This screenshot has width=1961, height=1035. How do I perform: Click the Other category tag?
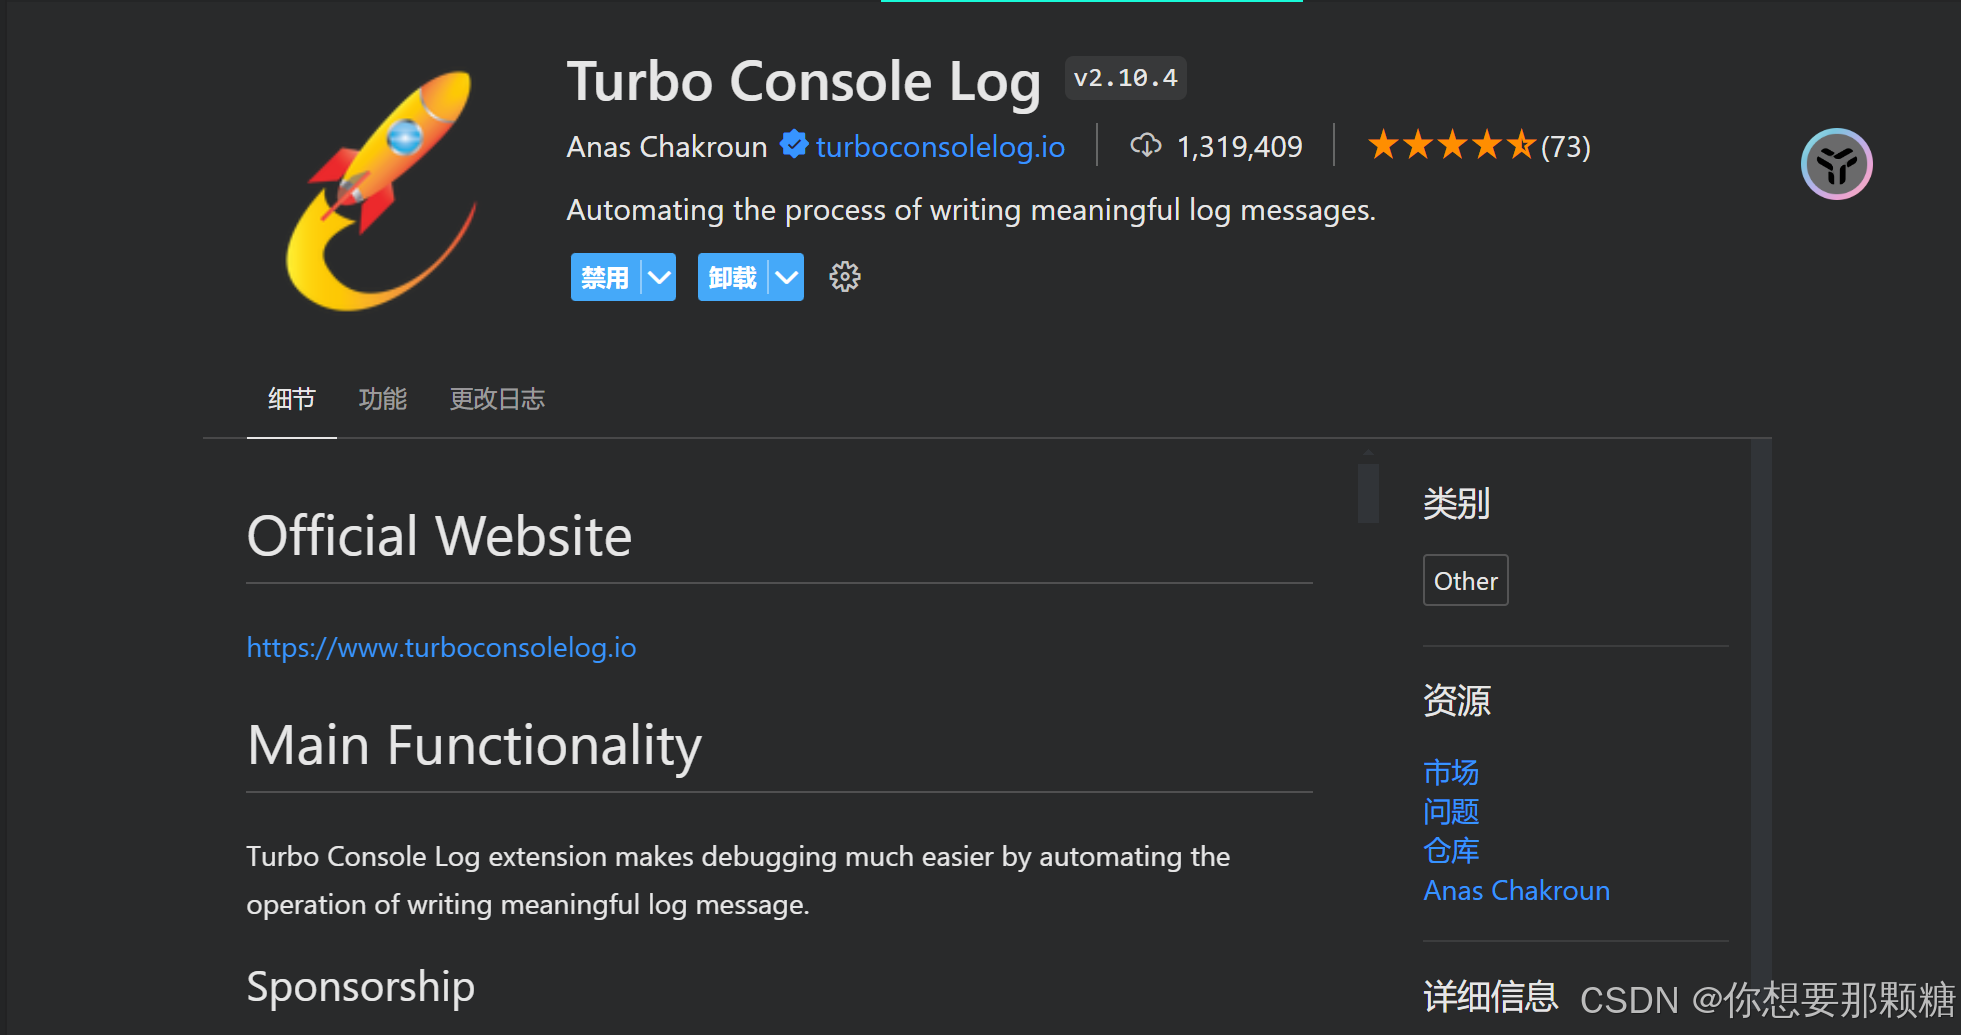(x=1465, y=580)
